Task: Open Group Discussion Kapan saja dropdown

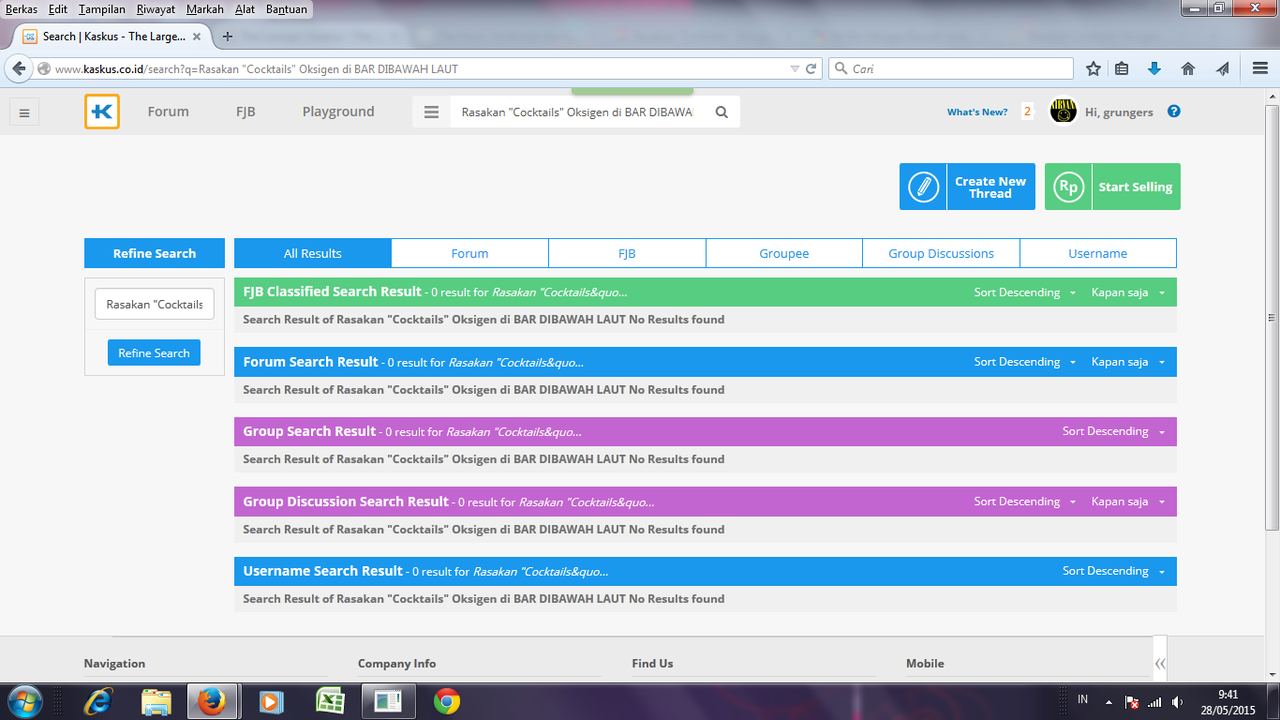Action: pos(1128,502)
